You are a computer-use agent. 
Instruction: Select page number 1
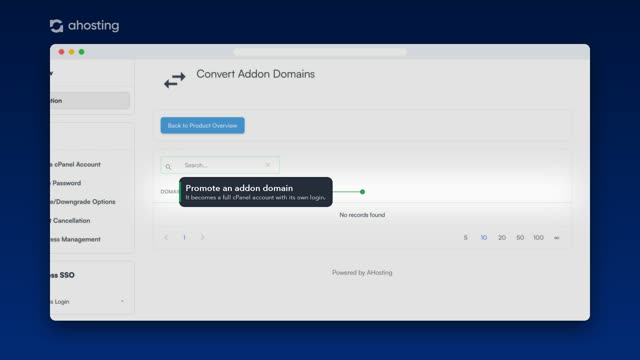click(184, 237)
